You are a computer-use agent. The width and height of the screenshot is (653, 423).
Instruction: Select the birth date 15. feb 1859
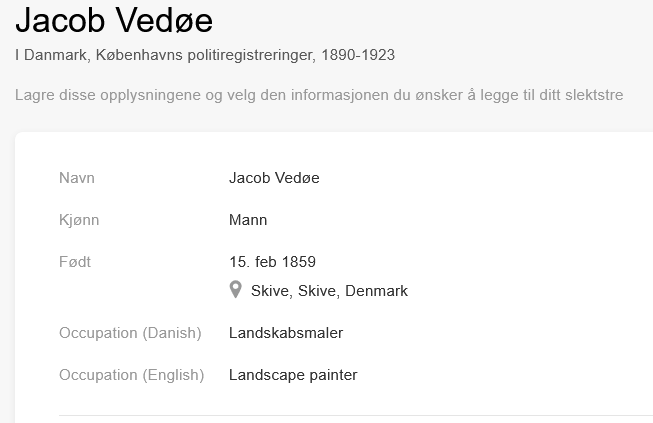(x=272, y=262)
